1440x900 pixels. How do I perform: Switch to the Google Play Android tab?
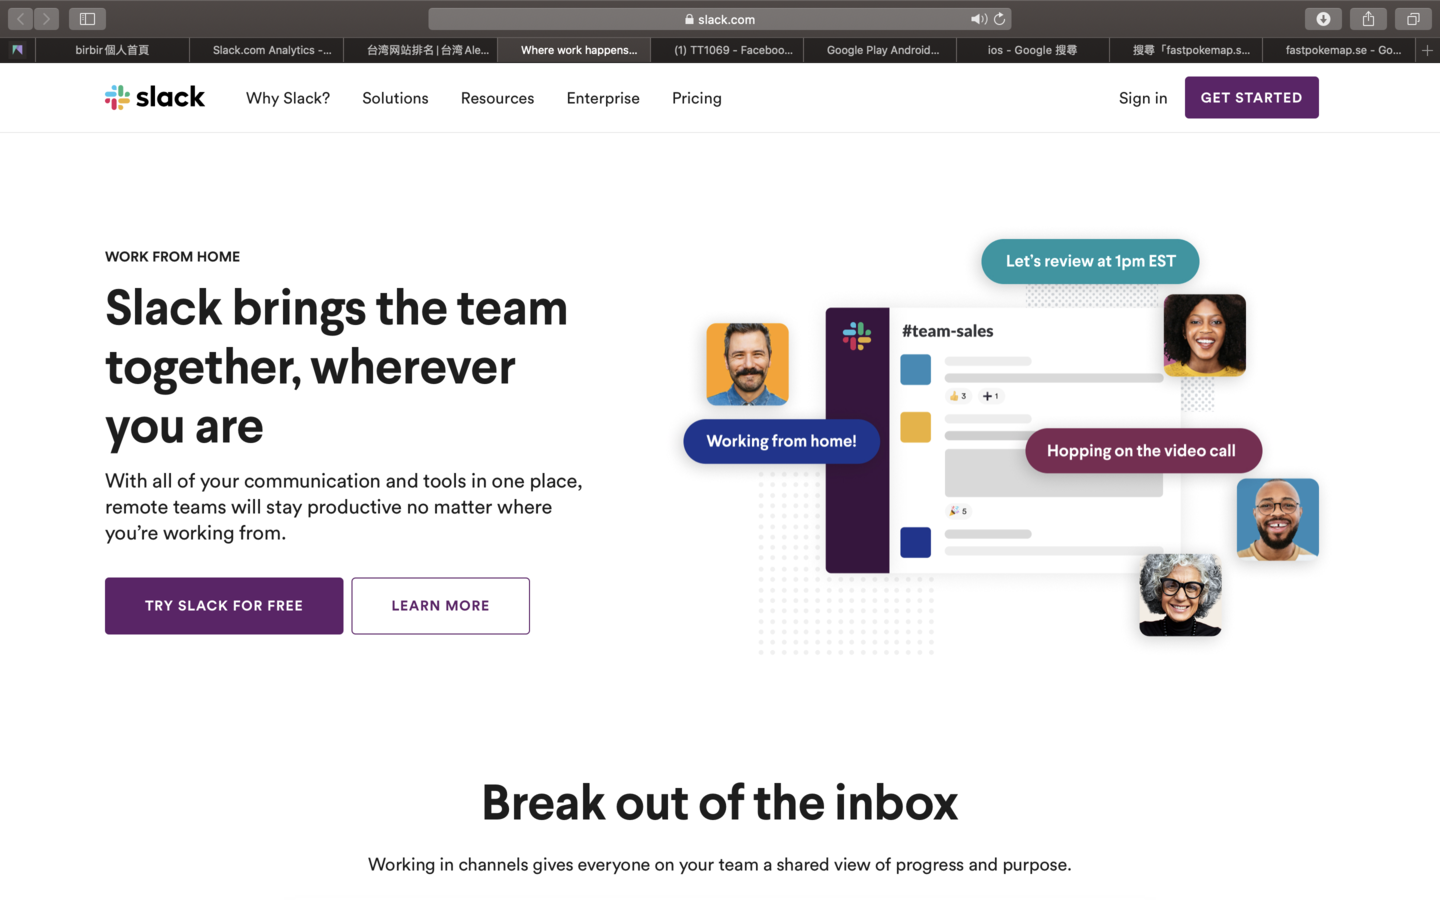(881, 50)
